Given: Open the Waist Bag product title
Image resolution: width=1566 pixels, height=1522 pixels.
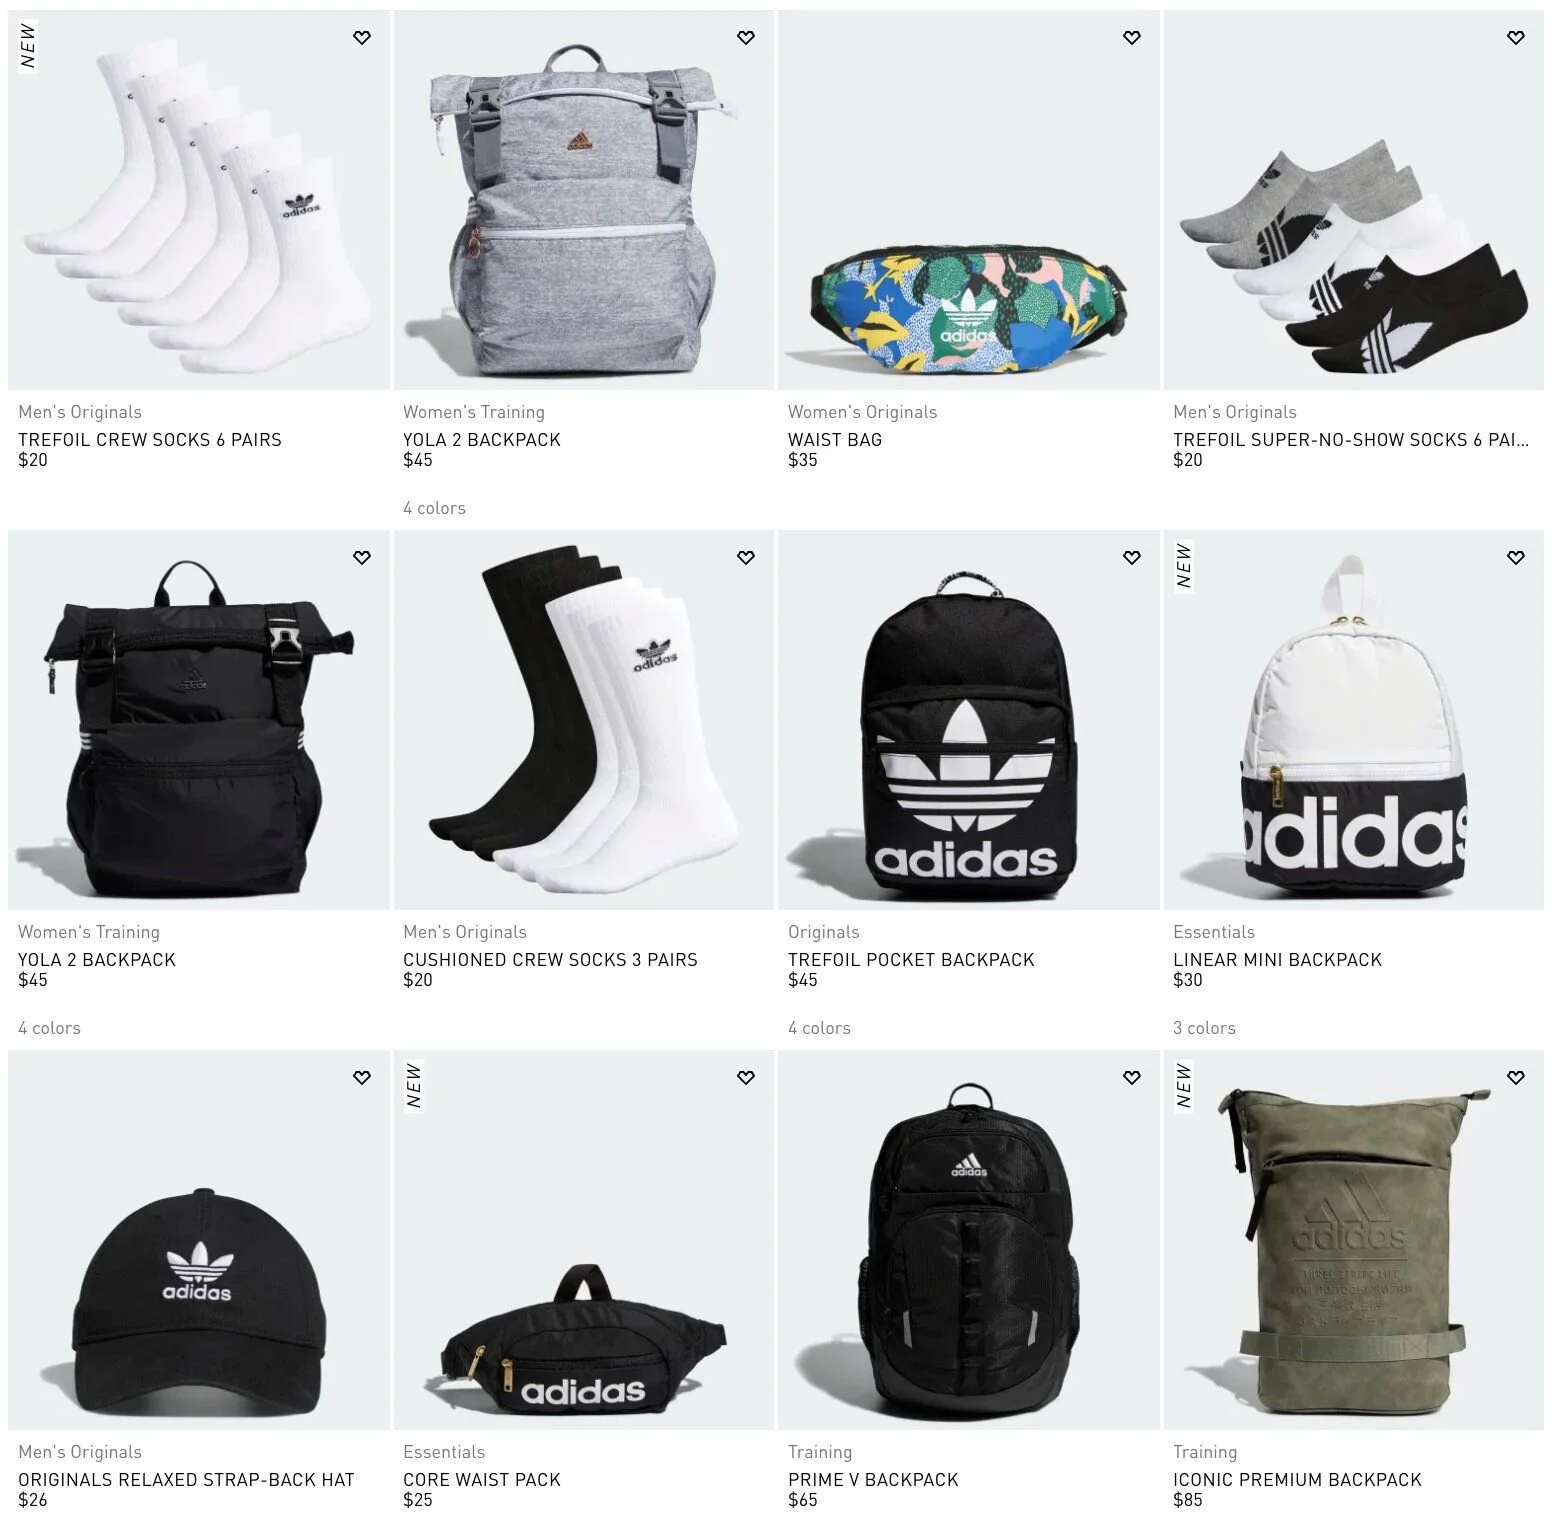Looking at the screenshot, I should click(x=835, y=440).
